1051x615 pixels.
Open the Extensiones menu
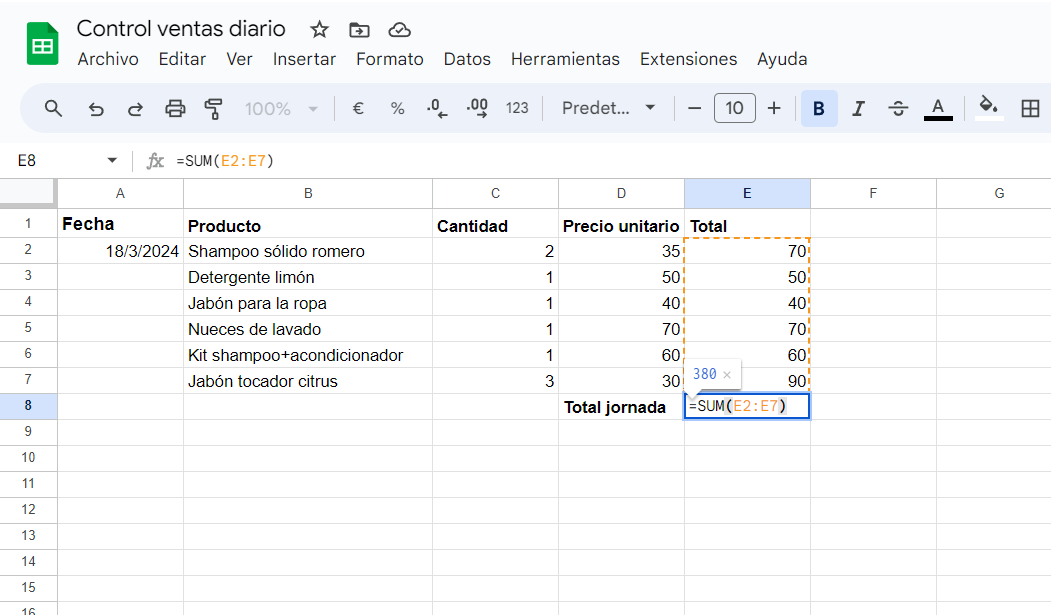point(688,59)
